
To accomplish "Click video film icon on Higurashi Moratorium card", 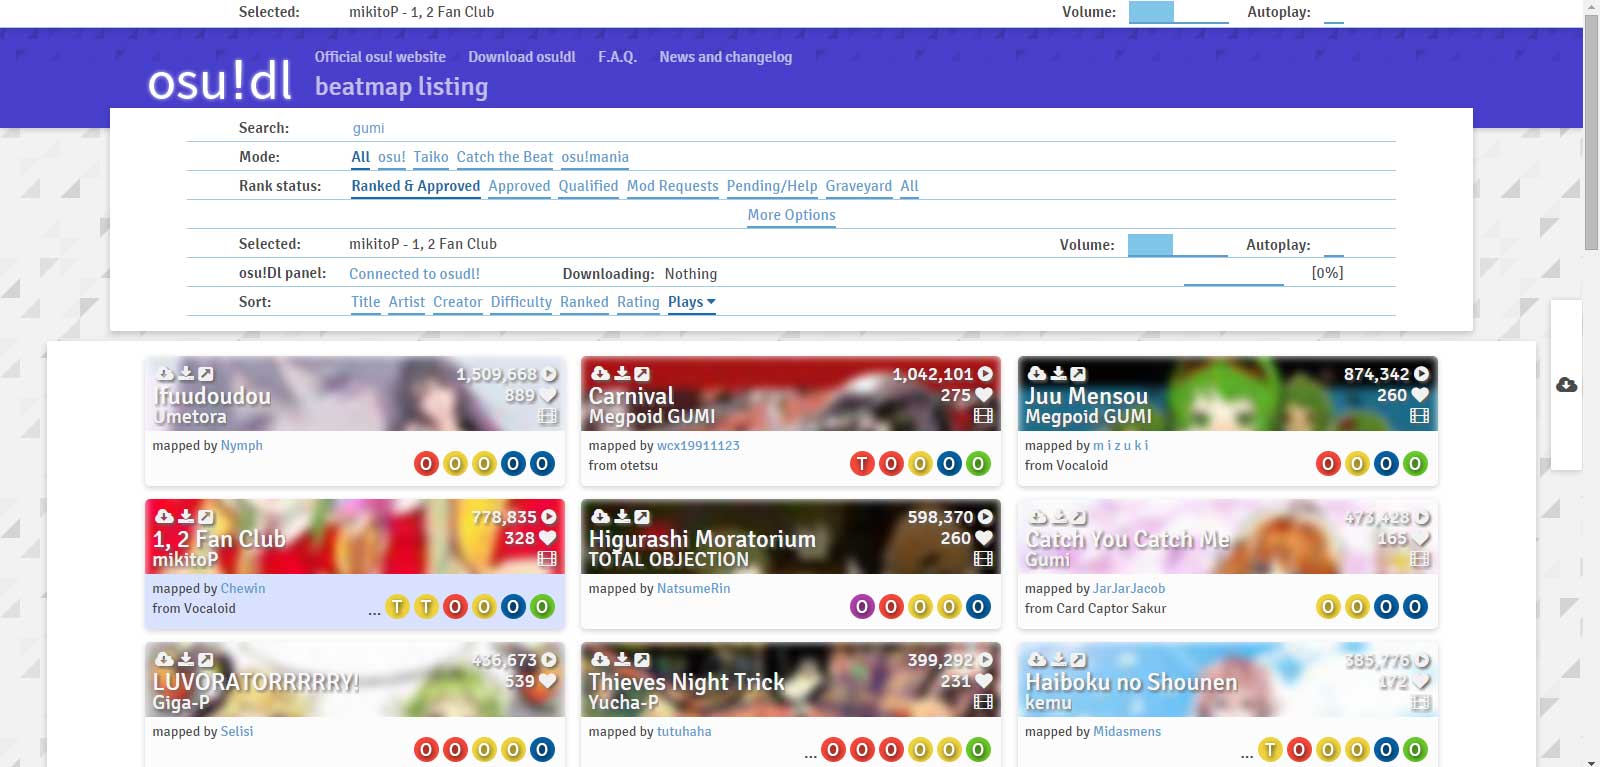I will coord(984,559).
